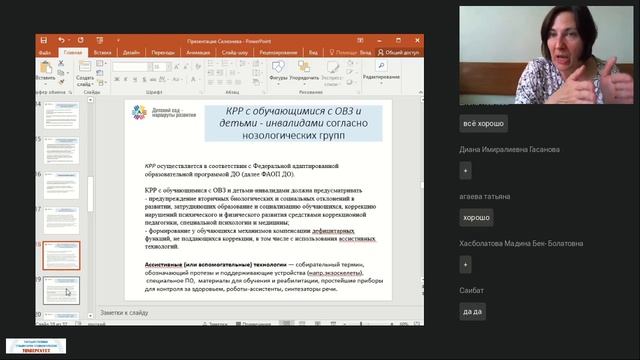Click the decrease font size icon
This screenshot has height=360, width=640.
point(187,67)
